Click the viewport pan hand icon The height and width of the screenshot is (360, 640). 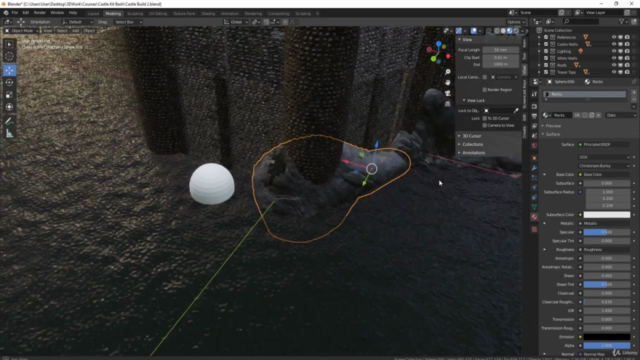(448, 82)
